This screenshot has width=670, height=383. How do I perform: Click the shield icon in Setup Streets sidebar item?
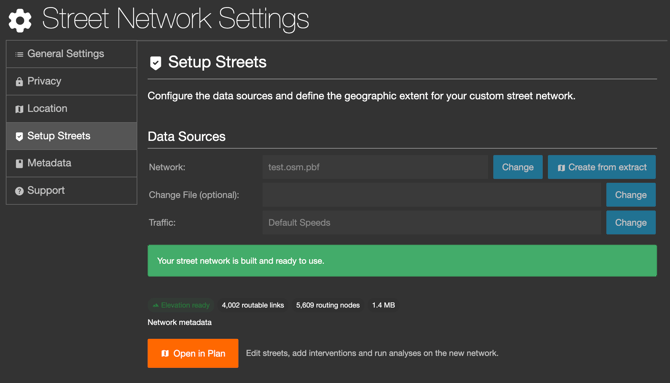pyautogui.click(x=19, y=136)
